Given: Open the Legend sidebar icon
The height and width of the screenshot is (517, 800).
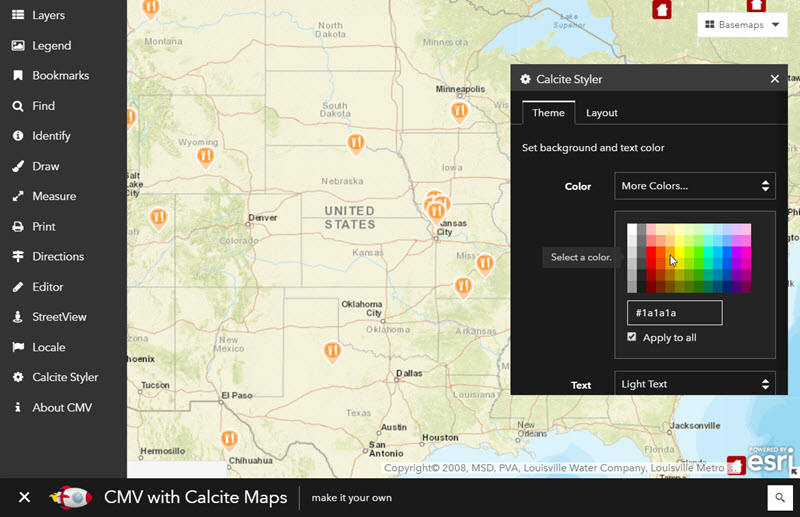Looking at the screenshot, I should (x=18, y=45).
